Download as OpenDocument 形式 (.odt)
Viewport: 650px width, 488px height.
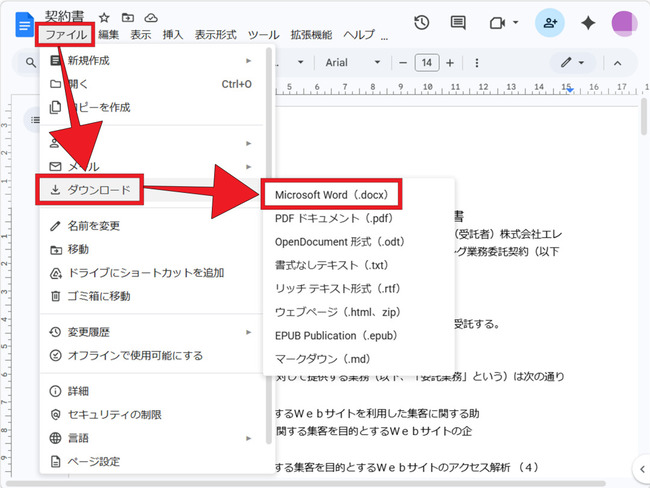[359, 242]
